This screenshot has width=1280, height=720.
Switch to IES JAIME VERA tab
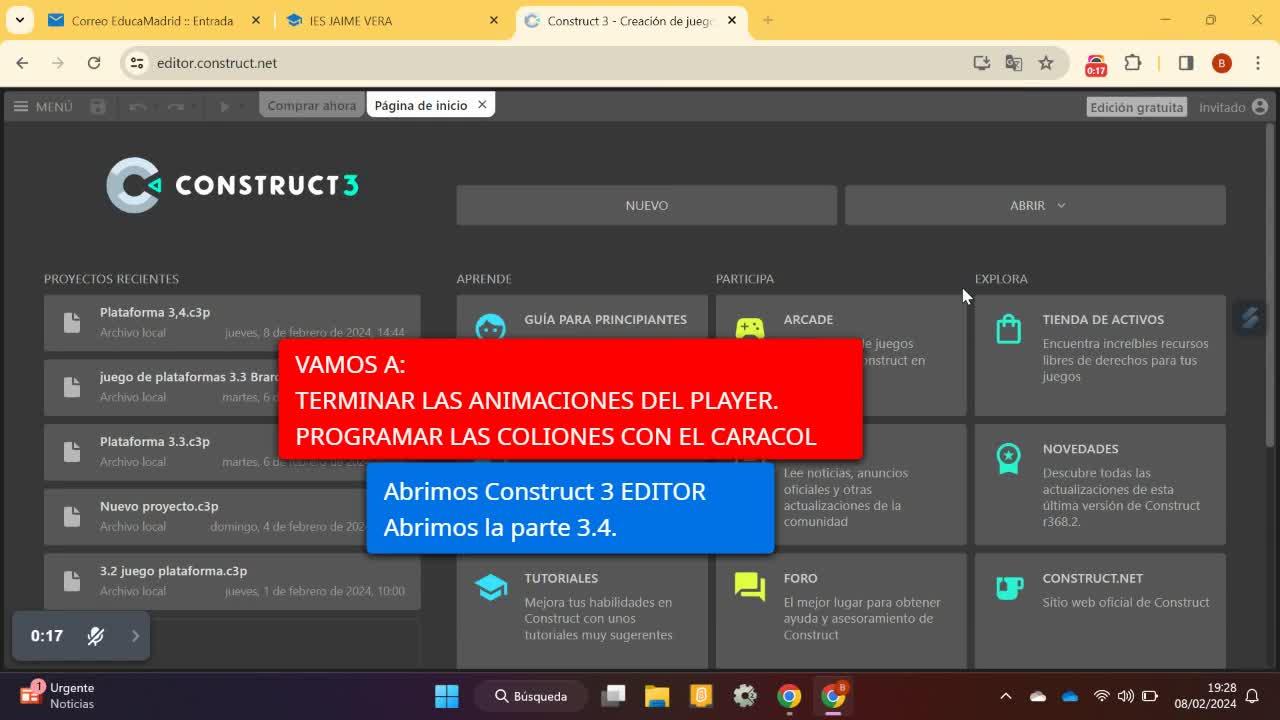click(391, 21)
